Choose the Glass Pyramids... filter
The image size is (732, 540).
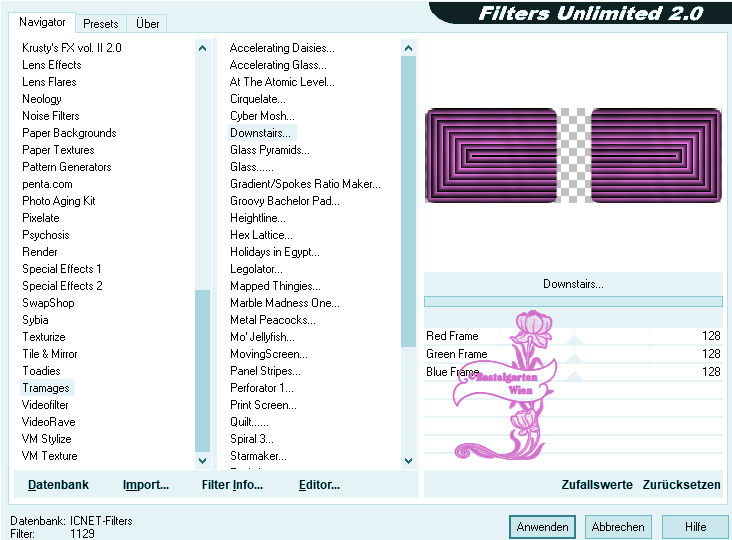point(270,150)
